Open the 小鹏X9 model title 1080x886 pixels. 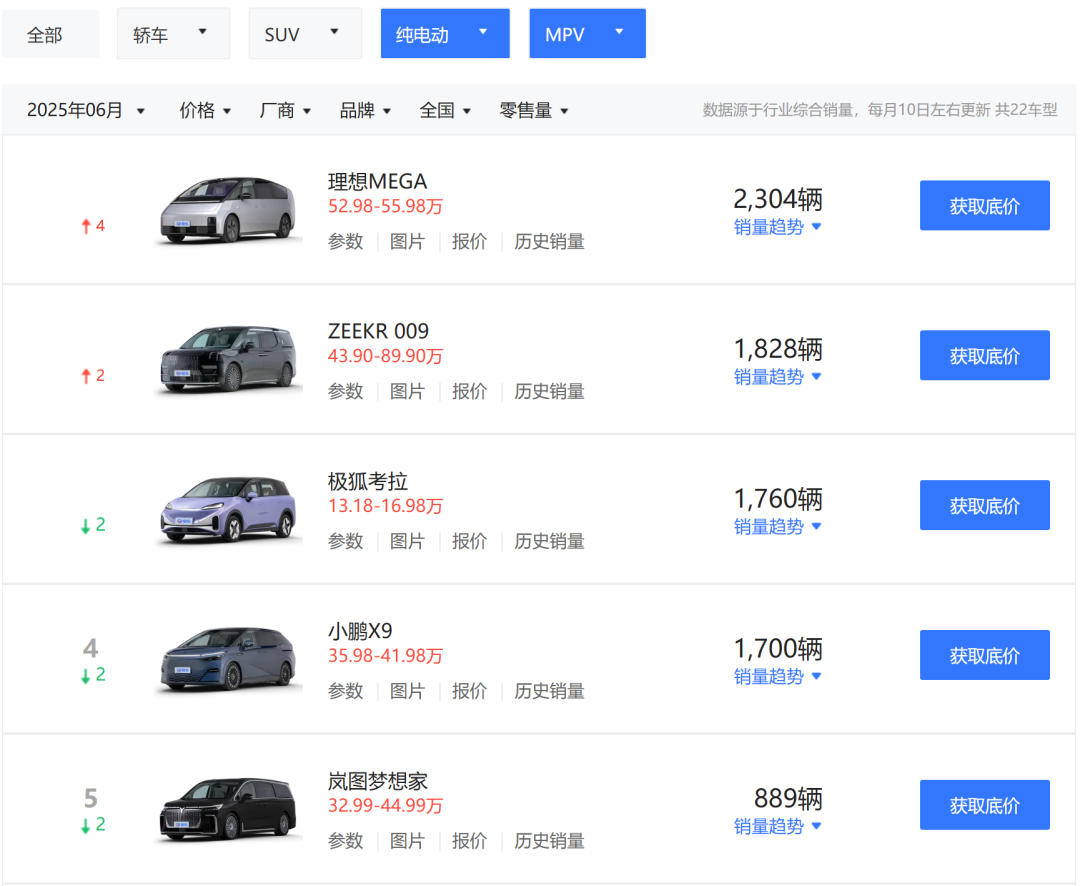coord(360,631)
